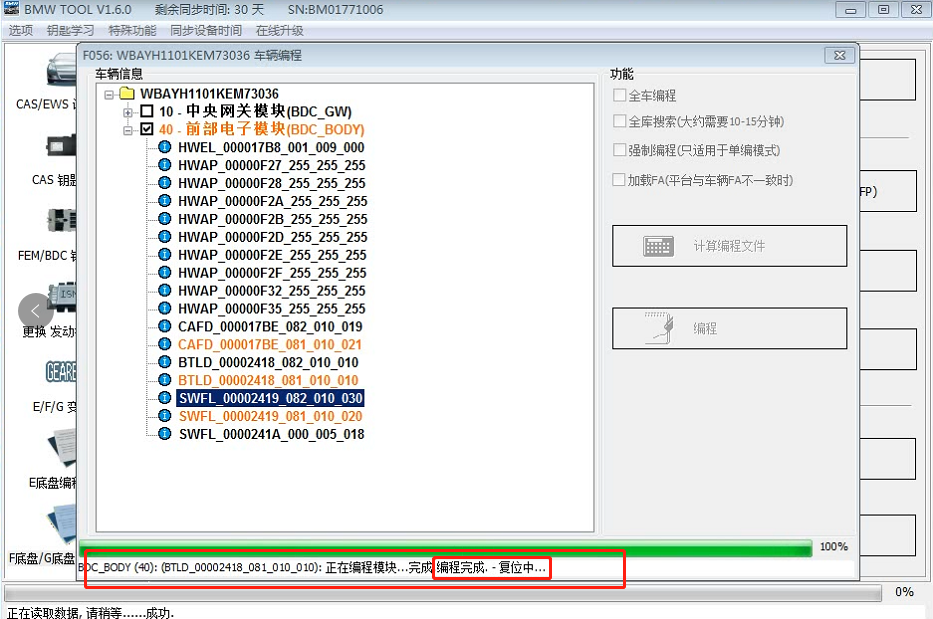
Task: Open the 钥匙学习 menu
Action: coord(70,30)
